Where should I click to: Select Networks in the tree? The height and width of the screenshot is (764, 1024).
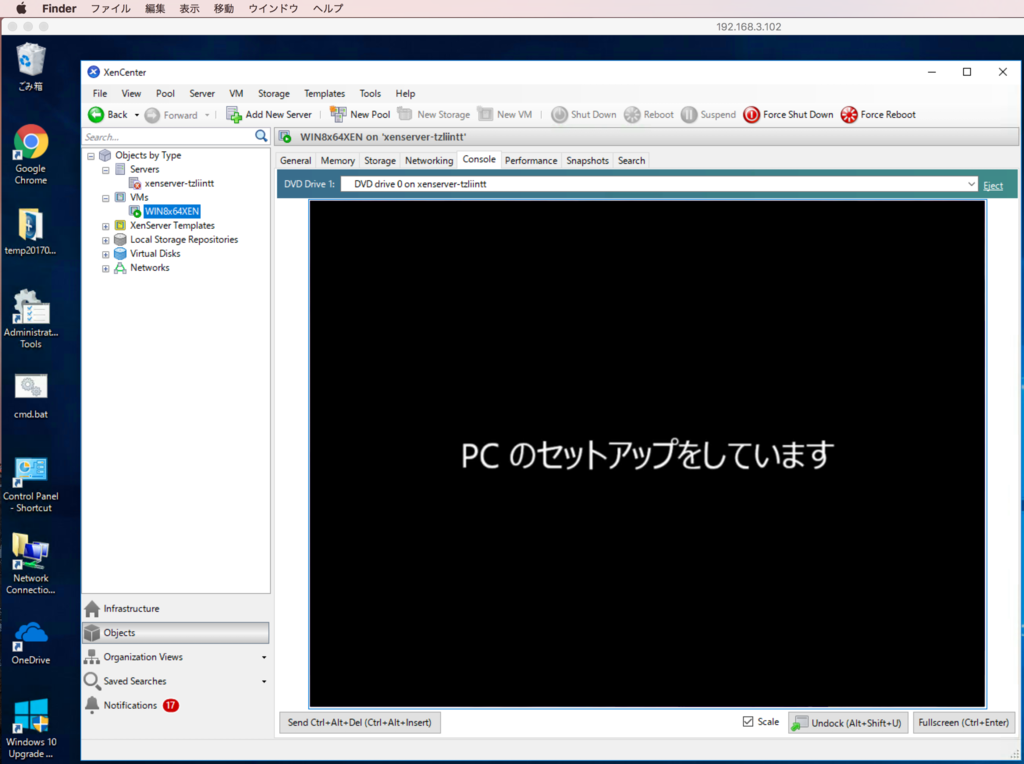click(x=150, y=268)
